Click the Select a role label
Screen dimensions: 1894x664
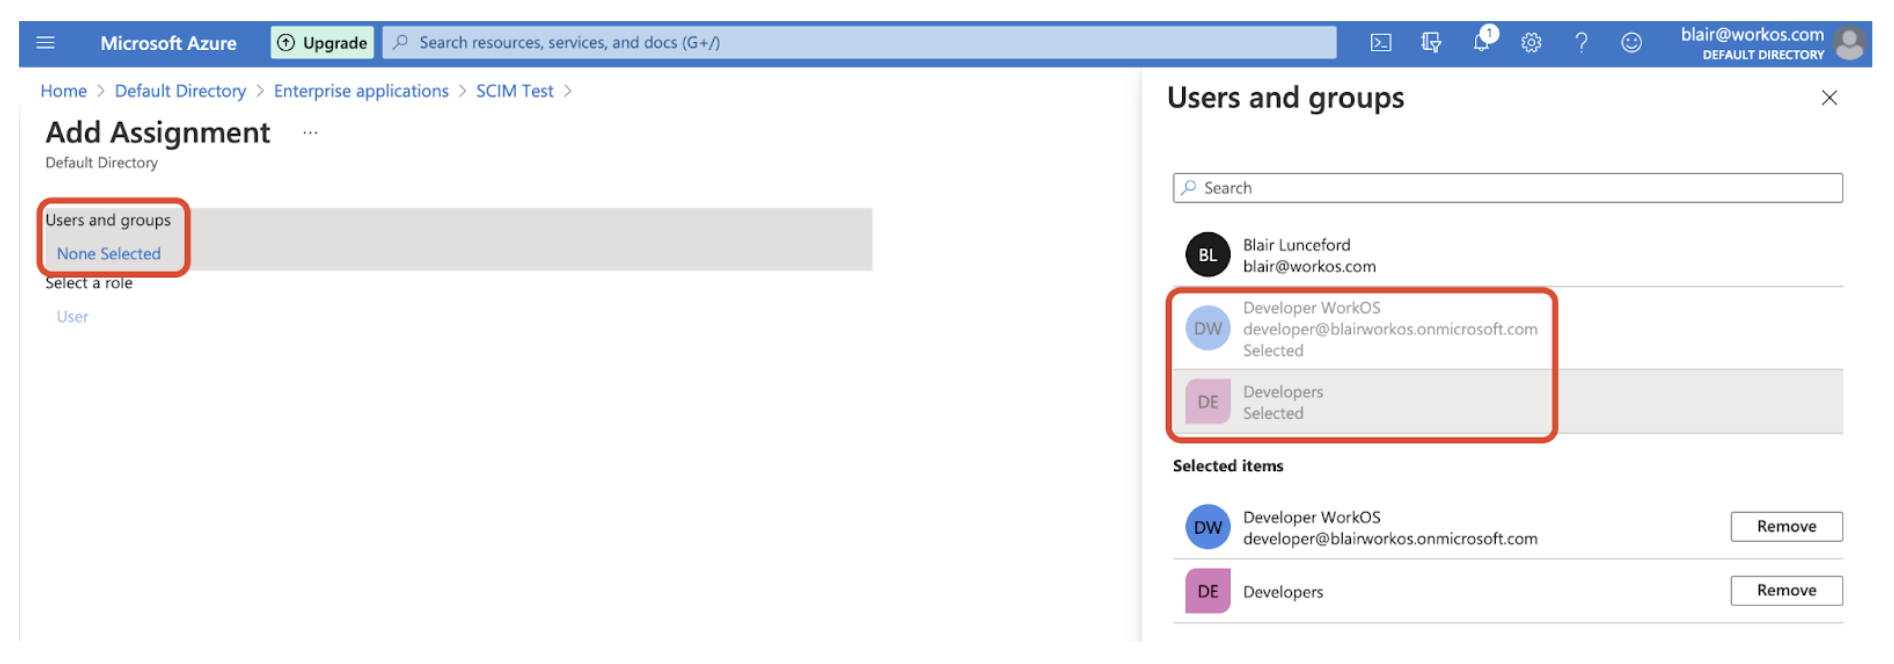[x=89, y=283]
